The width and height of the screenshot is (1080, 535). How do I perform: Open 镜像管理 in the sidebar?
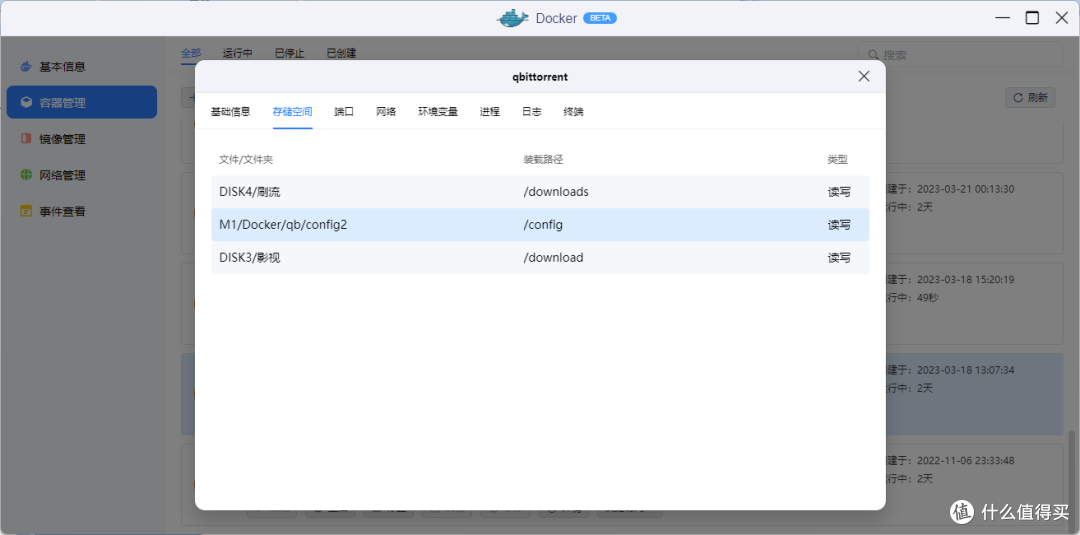coord(82,139)
